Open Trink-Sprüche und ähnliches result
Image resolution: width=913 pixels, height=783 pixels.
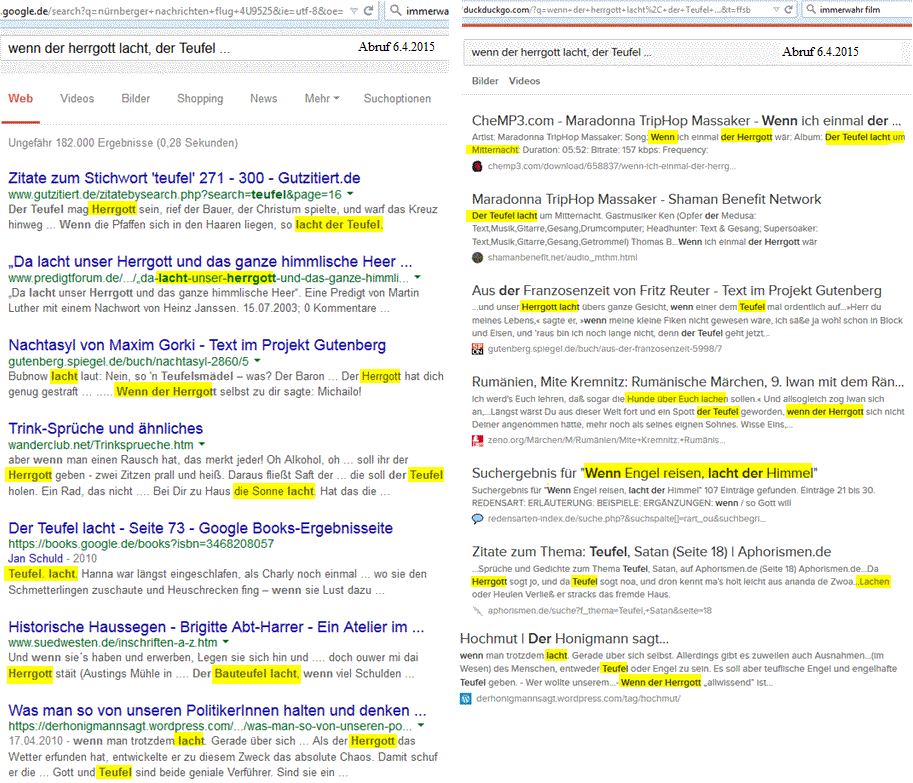pos(105,428)
